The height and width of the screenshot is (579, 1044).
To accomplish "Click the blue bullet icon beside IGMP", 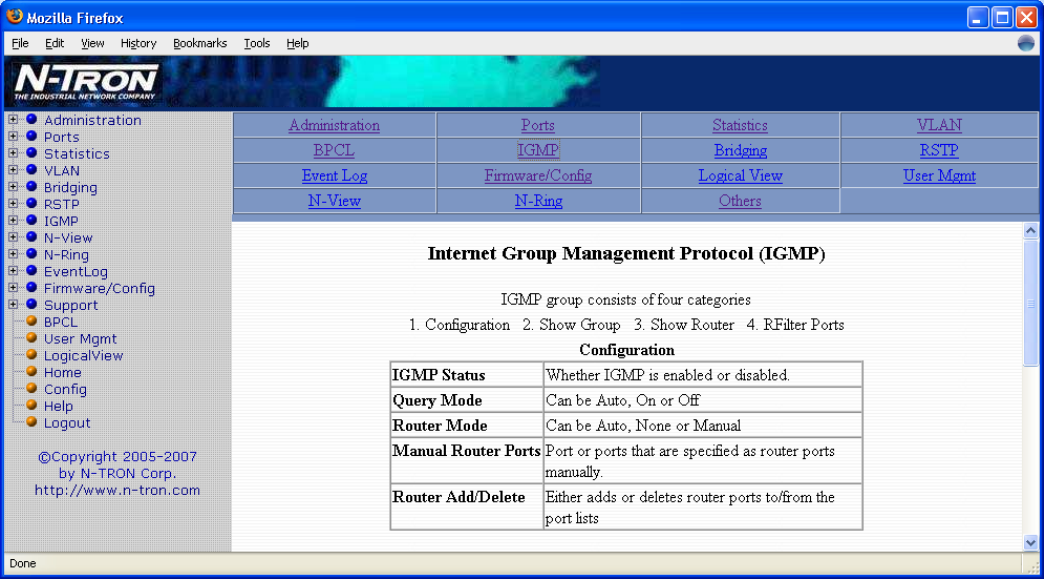I will (31, 221).
